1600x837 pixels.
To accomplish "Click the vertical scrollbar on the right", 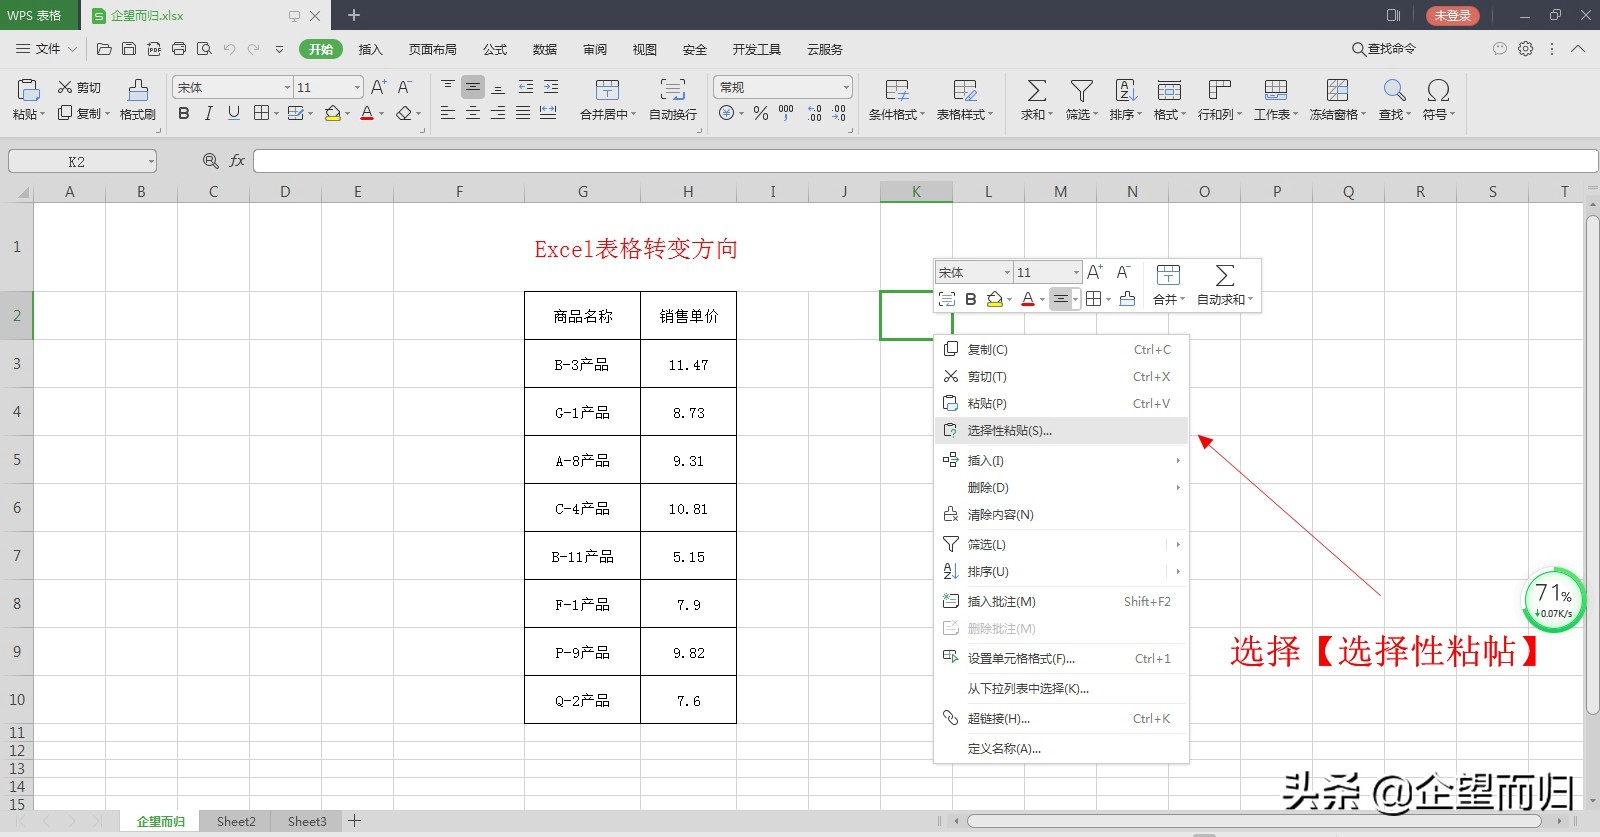I will [1592, 465].
